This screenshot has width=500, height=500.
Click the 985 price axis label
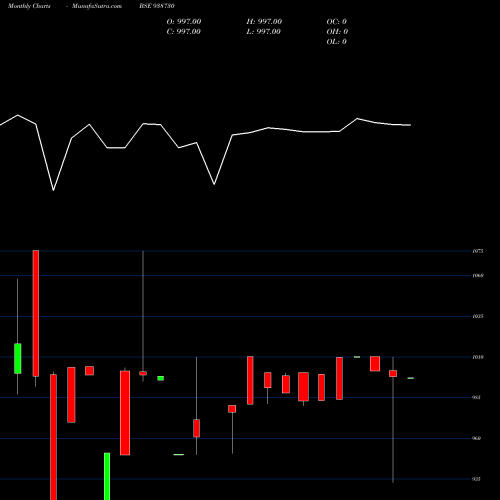[x=477, y=398]
